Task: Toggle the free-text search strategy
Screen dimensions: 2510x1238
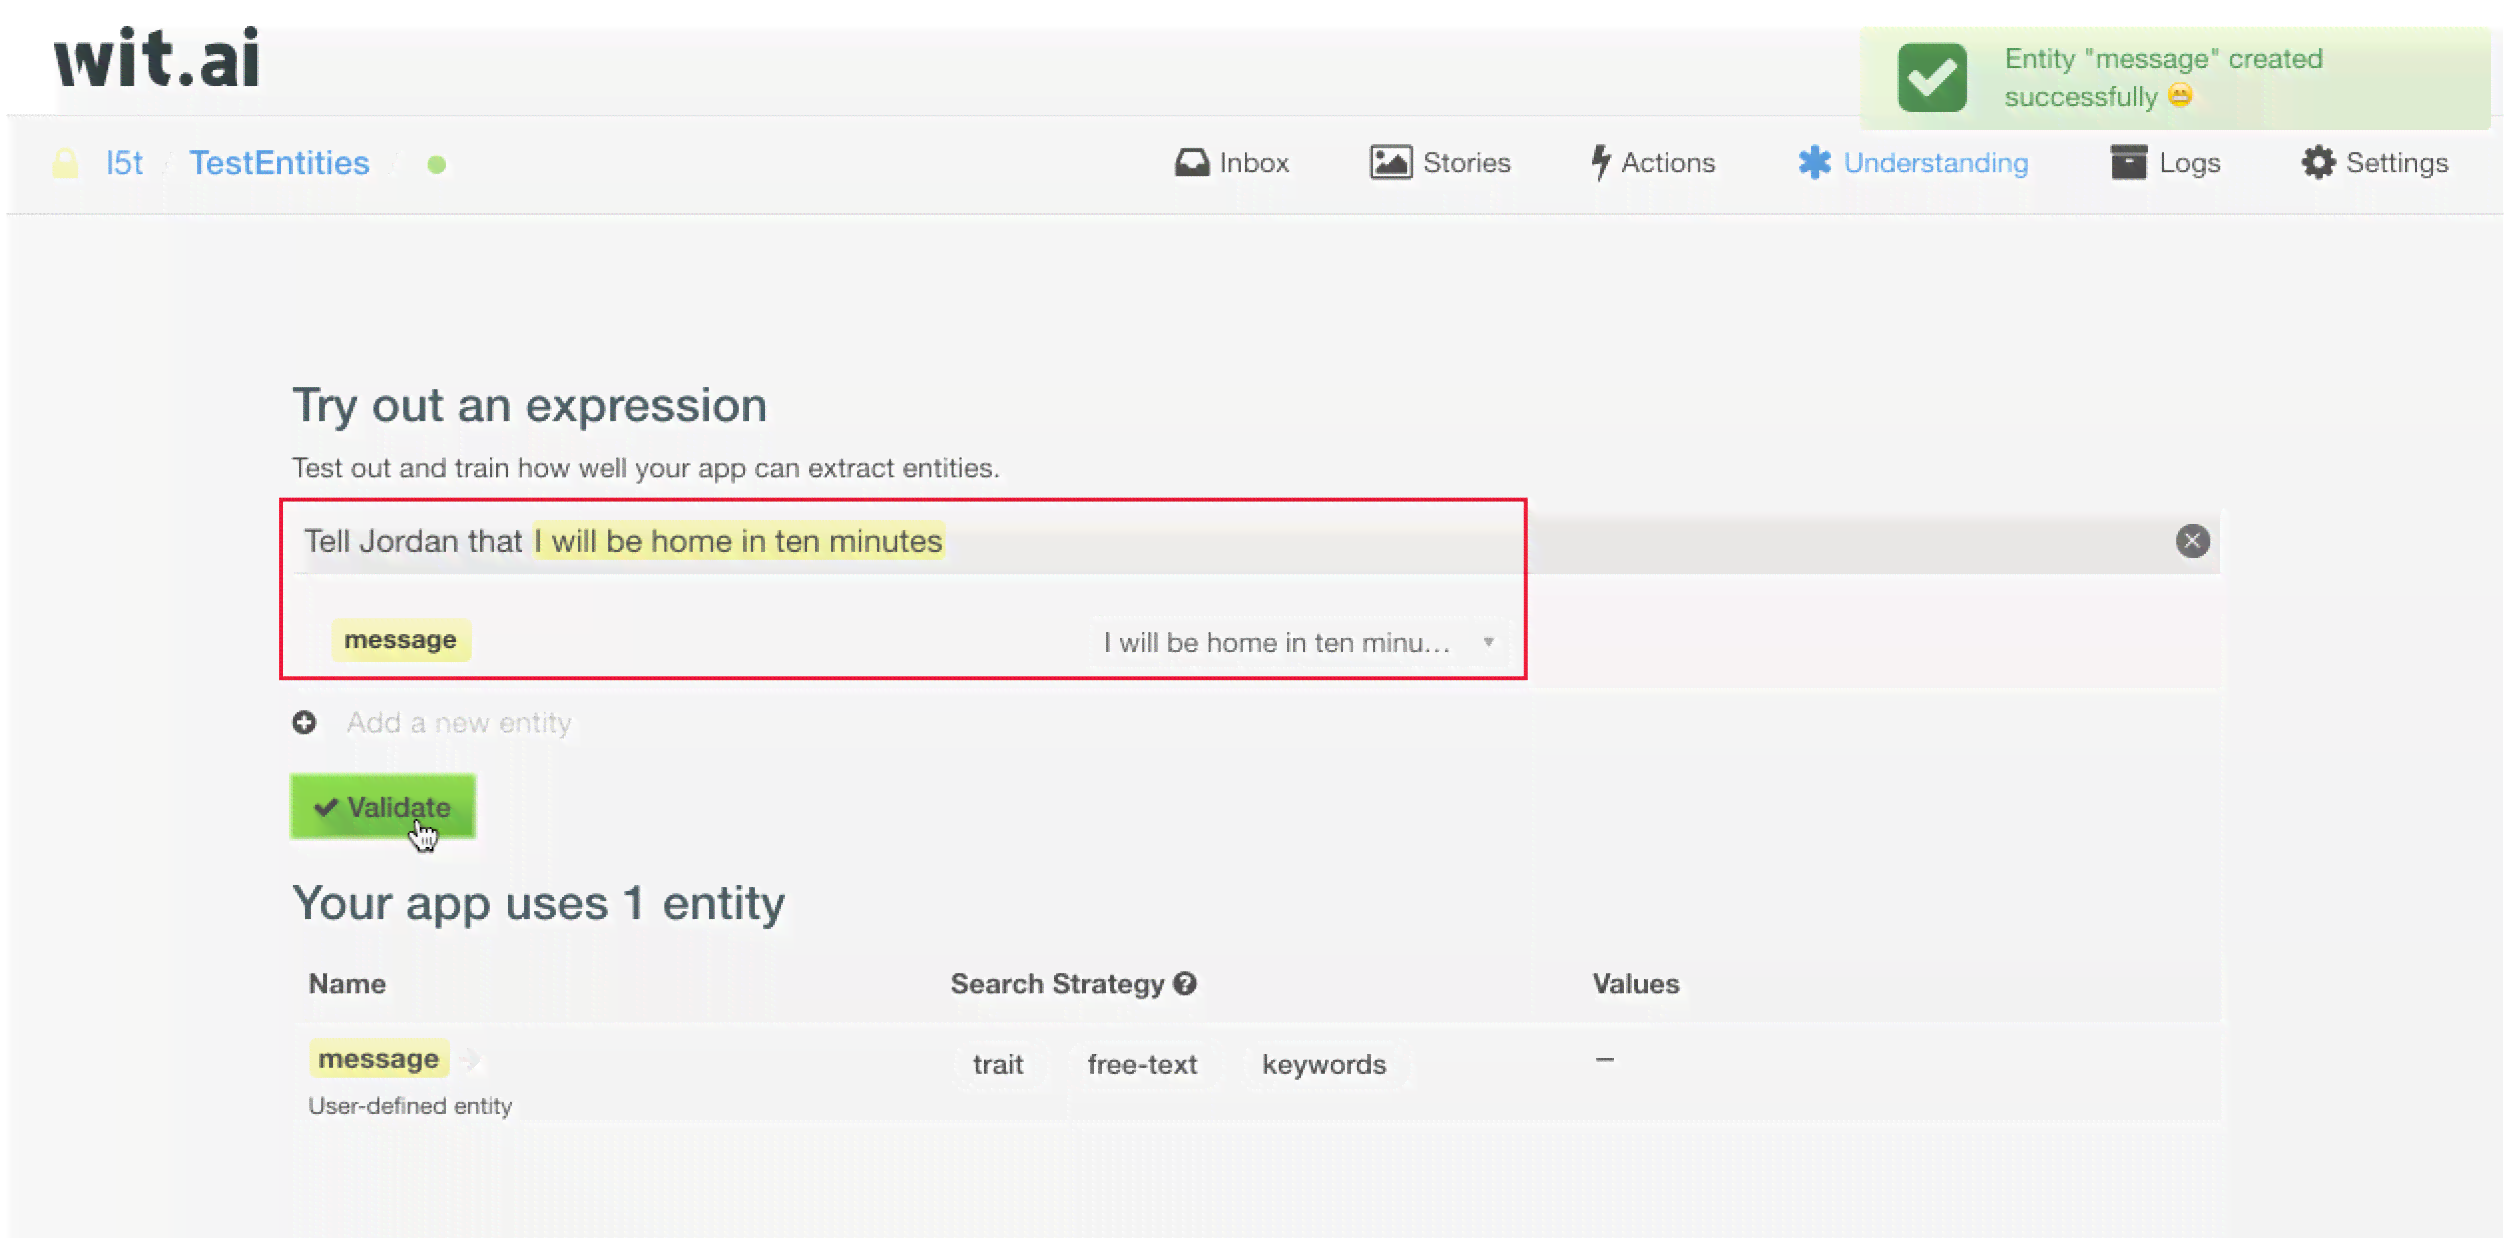Action: pos(1142,1064)
